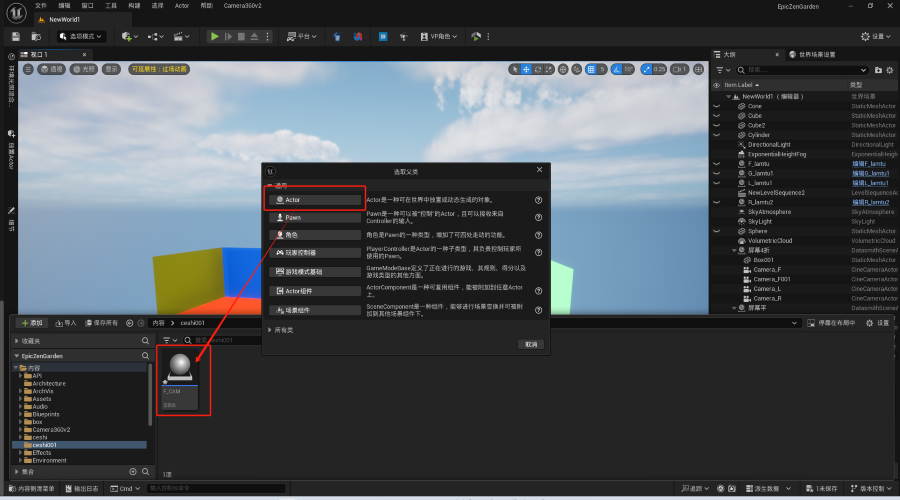Select the rotate gizmo tool
900x500 pixels.
(x=538, y=69)
